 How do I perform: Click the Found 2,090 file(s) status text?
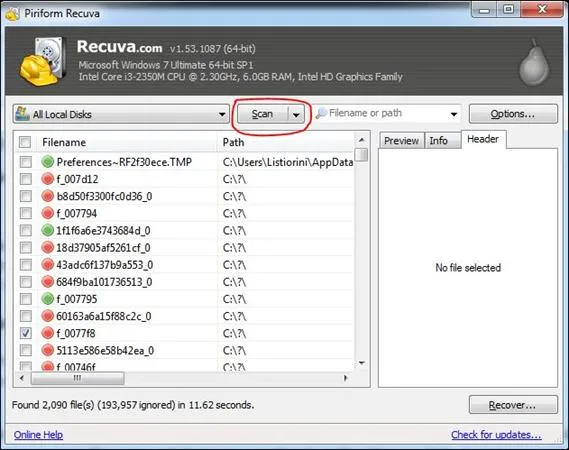133,405
